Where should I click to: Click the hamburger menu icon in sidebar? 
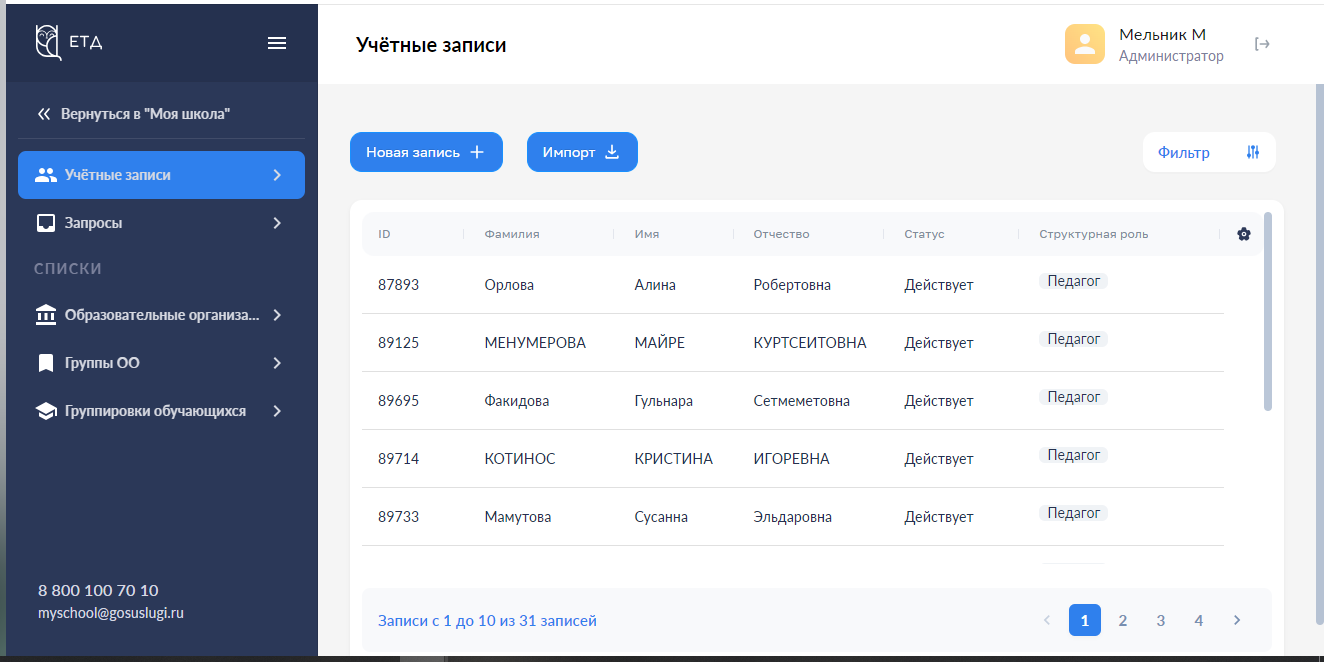point(277,43)
